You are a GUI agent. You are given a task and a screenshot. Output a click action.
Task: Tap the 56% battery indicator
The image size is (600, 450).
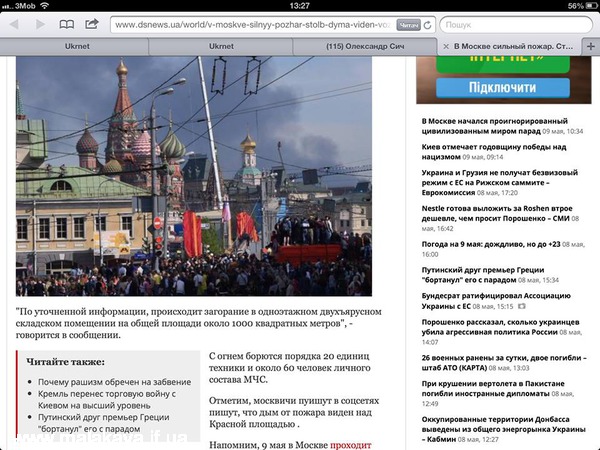583,5
